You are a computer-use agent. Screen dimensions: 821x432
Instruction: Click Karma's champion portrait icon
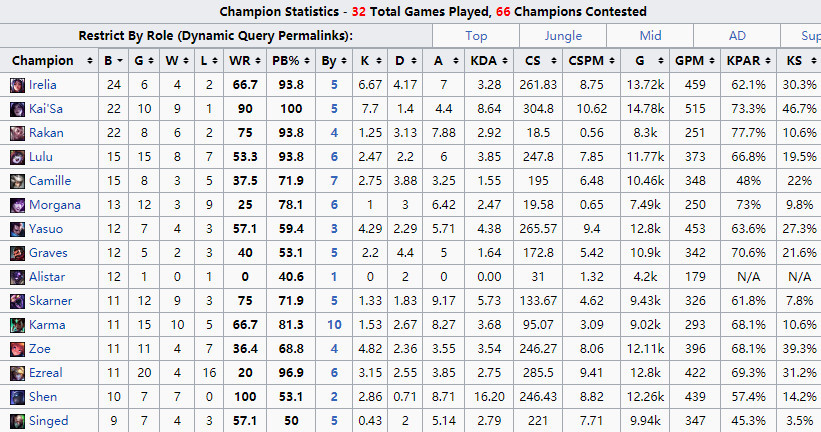pos(18,325)
